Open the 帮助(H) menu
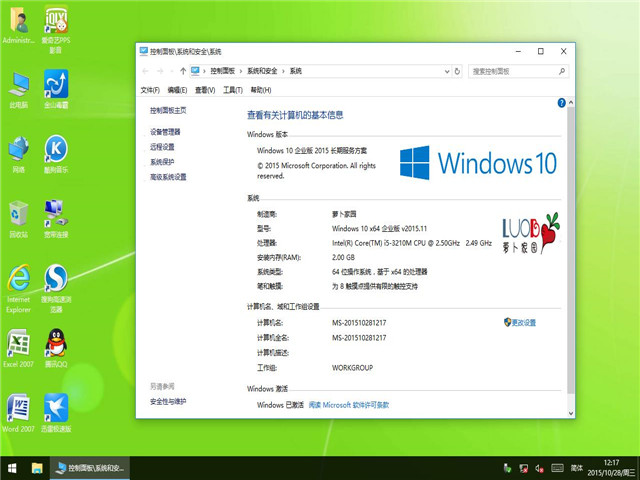The image size is (640, 480). [x=261, y=90]
